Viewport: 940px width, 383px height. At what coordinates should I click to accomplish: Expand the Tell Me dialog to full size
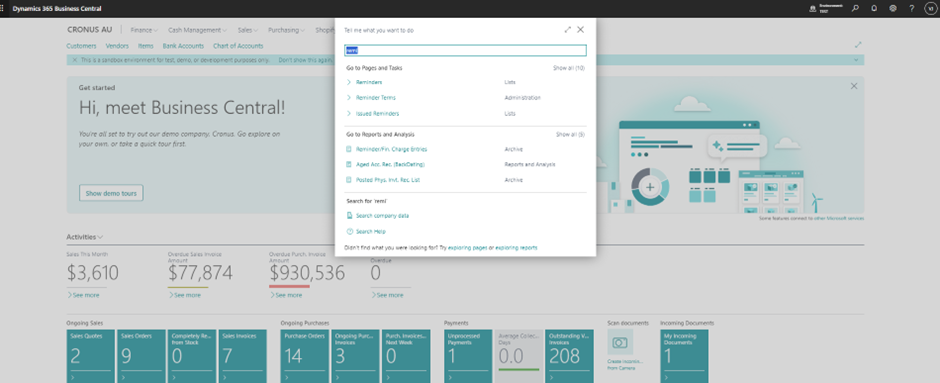pos(568,29)
